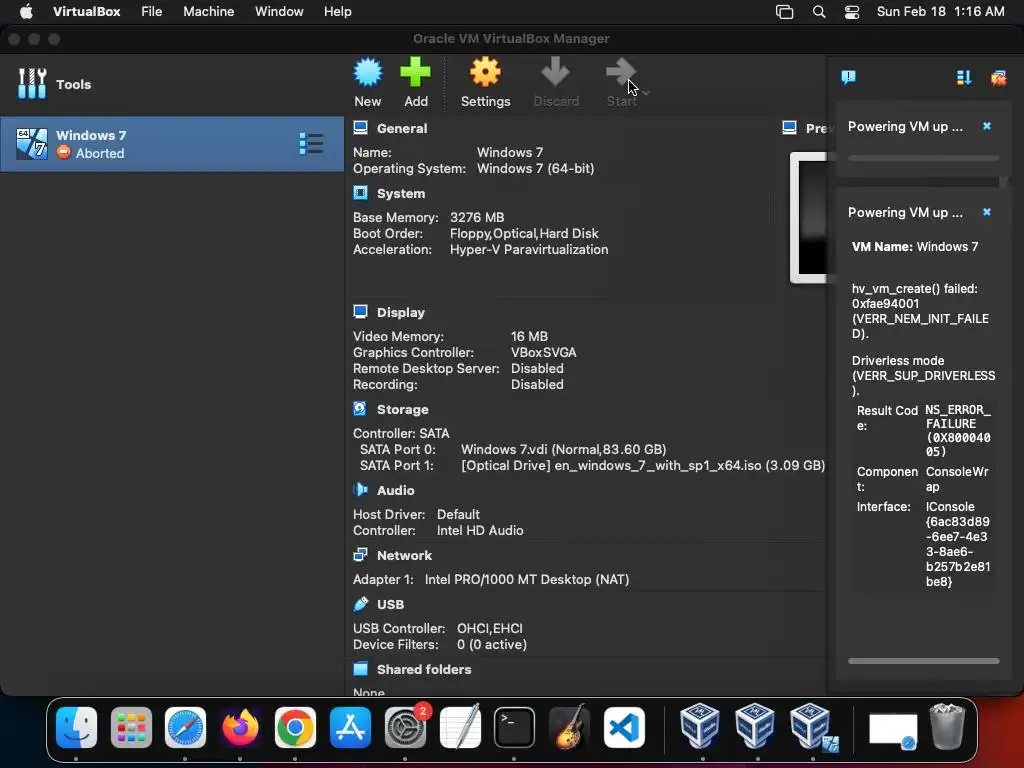Click the Display section monitor icon

click(x=360, y=312)
